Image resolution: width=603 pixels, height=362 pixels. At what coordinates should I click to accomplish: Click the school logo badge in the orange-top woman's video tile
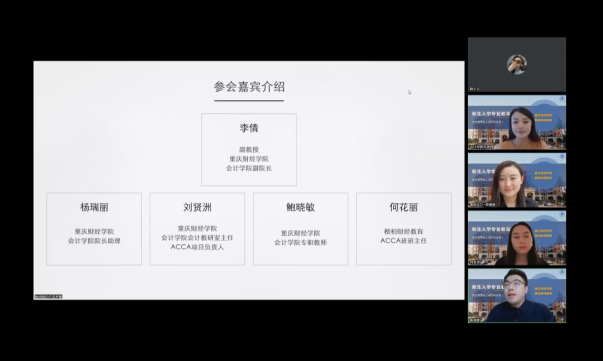tap(562, 99)
